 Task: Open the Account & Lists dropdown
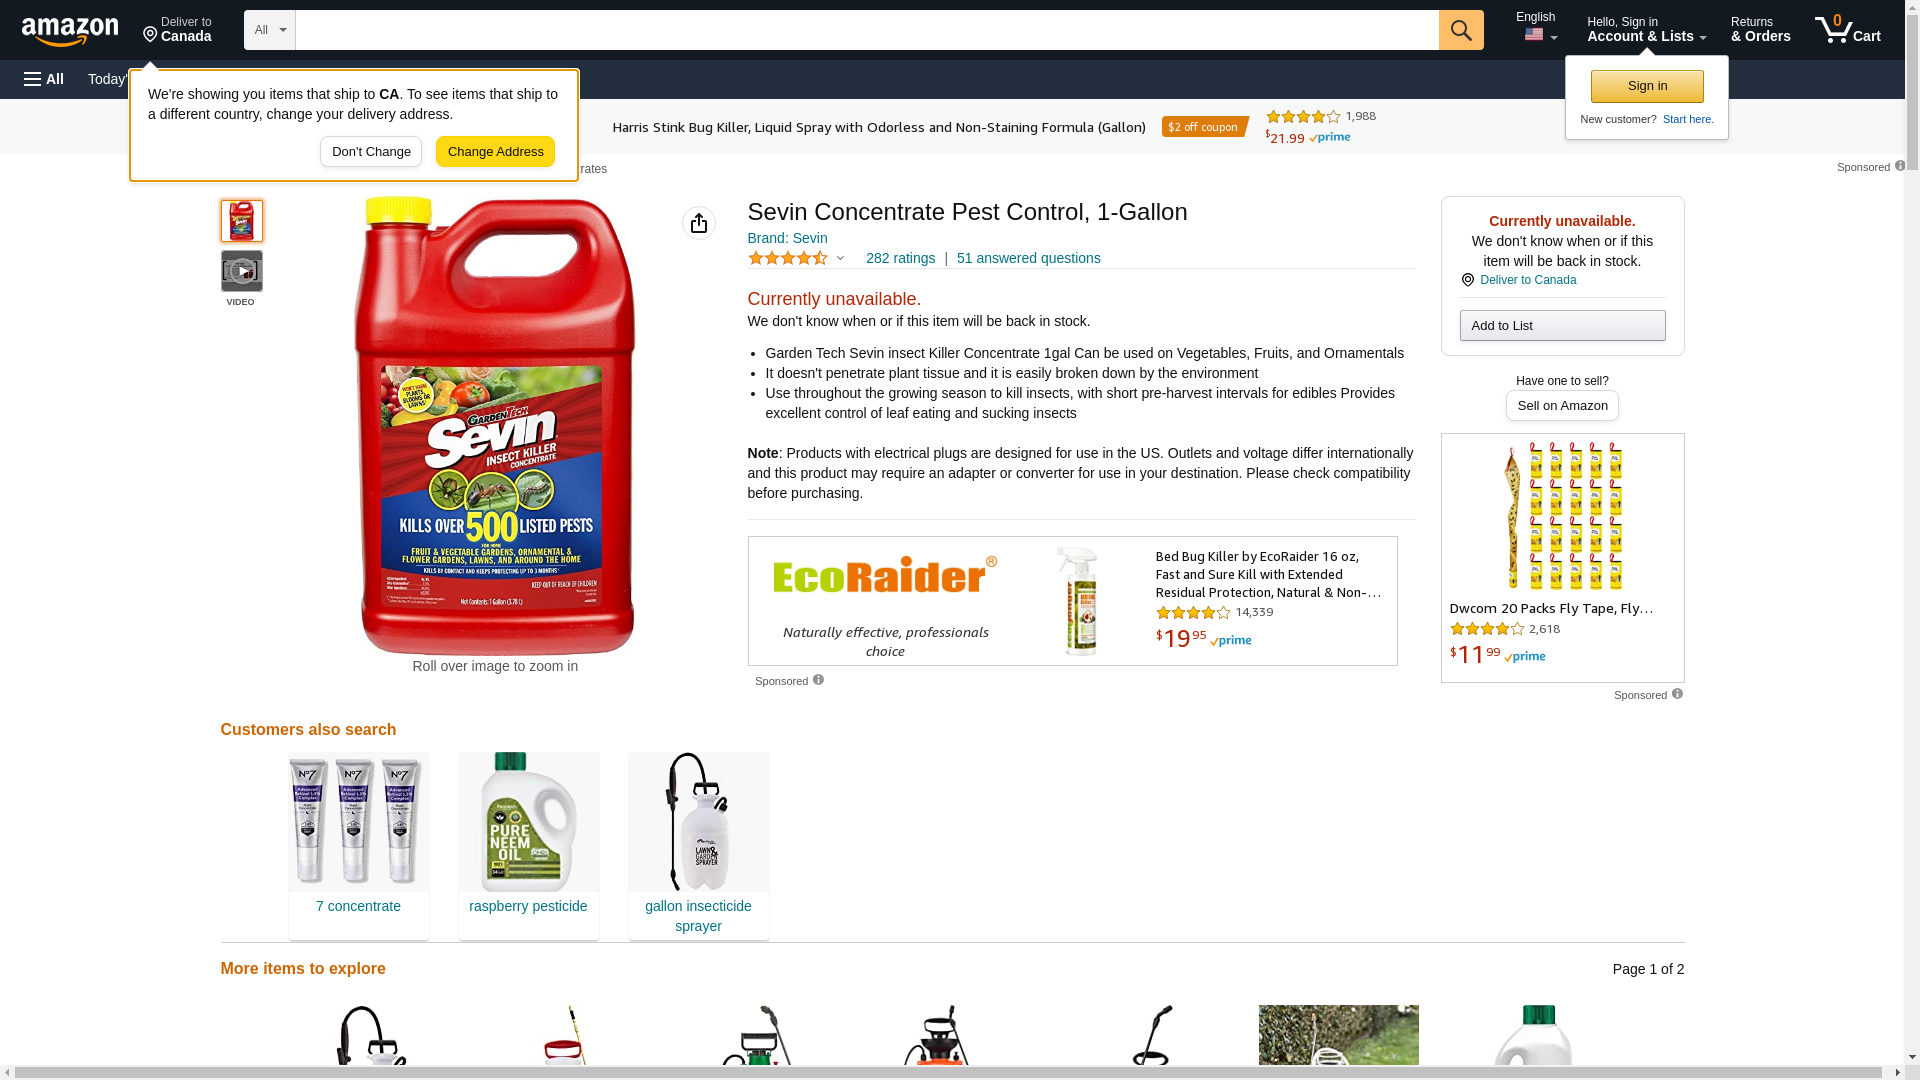tap(1647, 30)
